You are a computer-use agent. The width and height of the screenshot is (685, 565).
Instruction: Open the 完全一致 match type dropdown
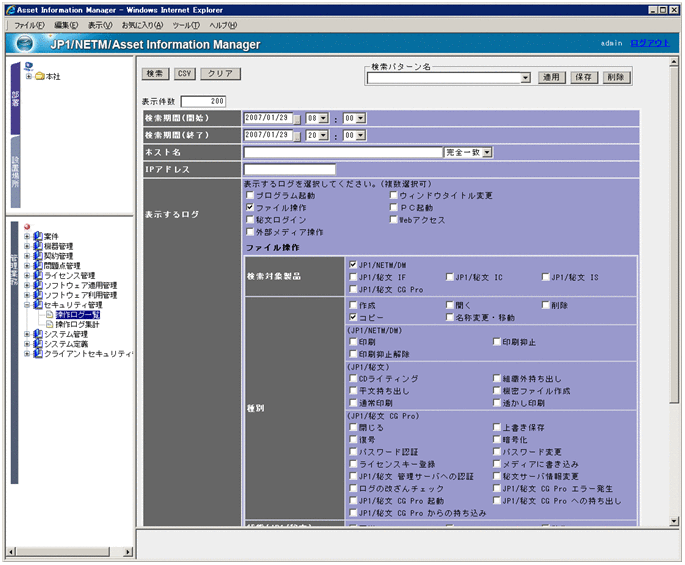pyautogui.click(x=487, y=153)
